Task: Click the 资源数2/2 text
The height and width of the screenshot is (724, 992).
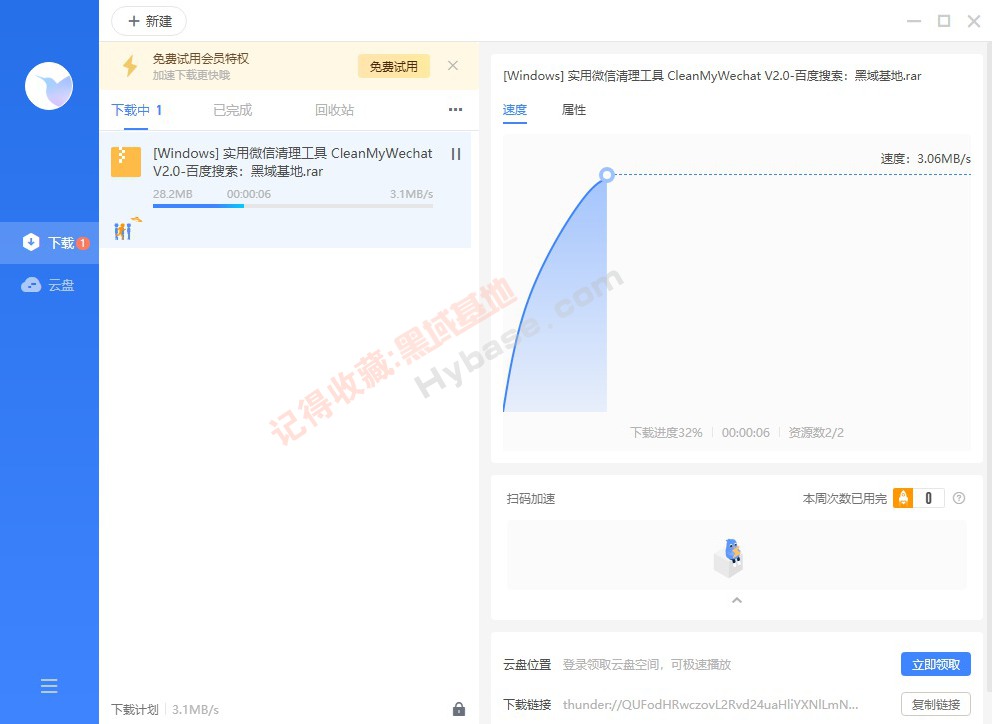Action: coord(816,433)
